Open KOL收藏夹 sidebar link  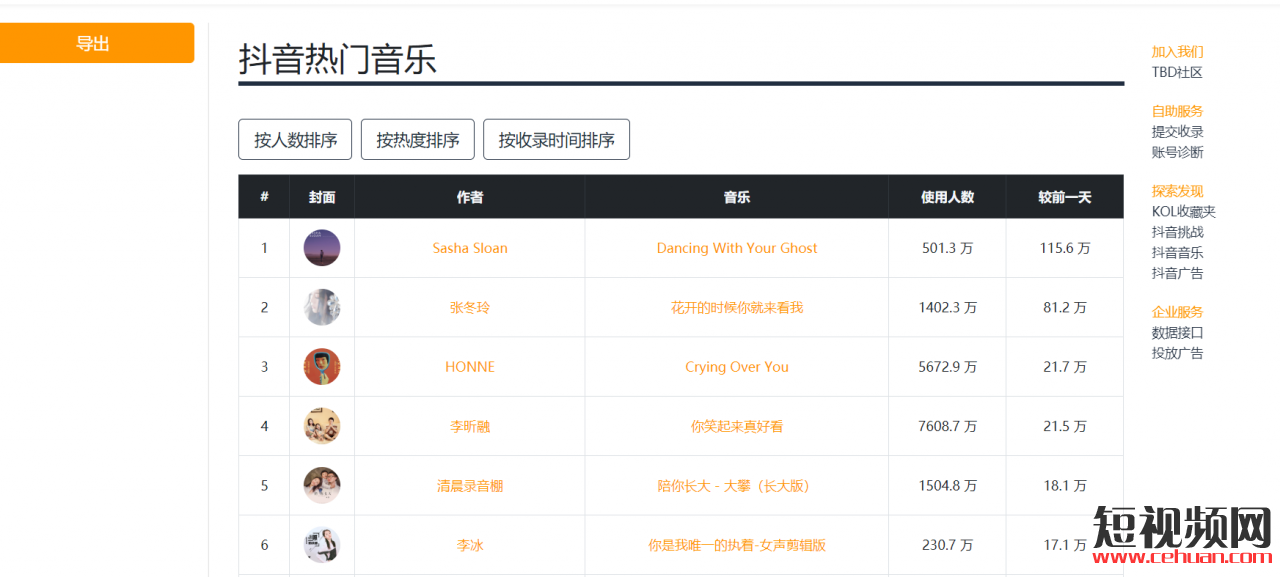pos(1183,211)
